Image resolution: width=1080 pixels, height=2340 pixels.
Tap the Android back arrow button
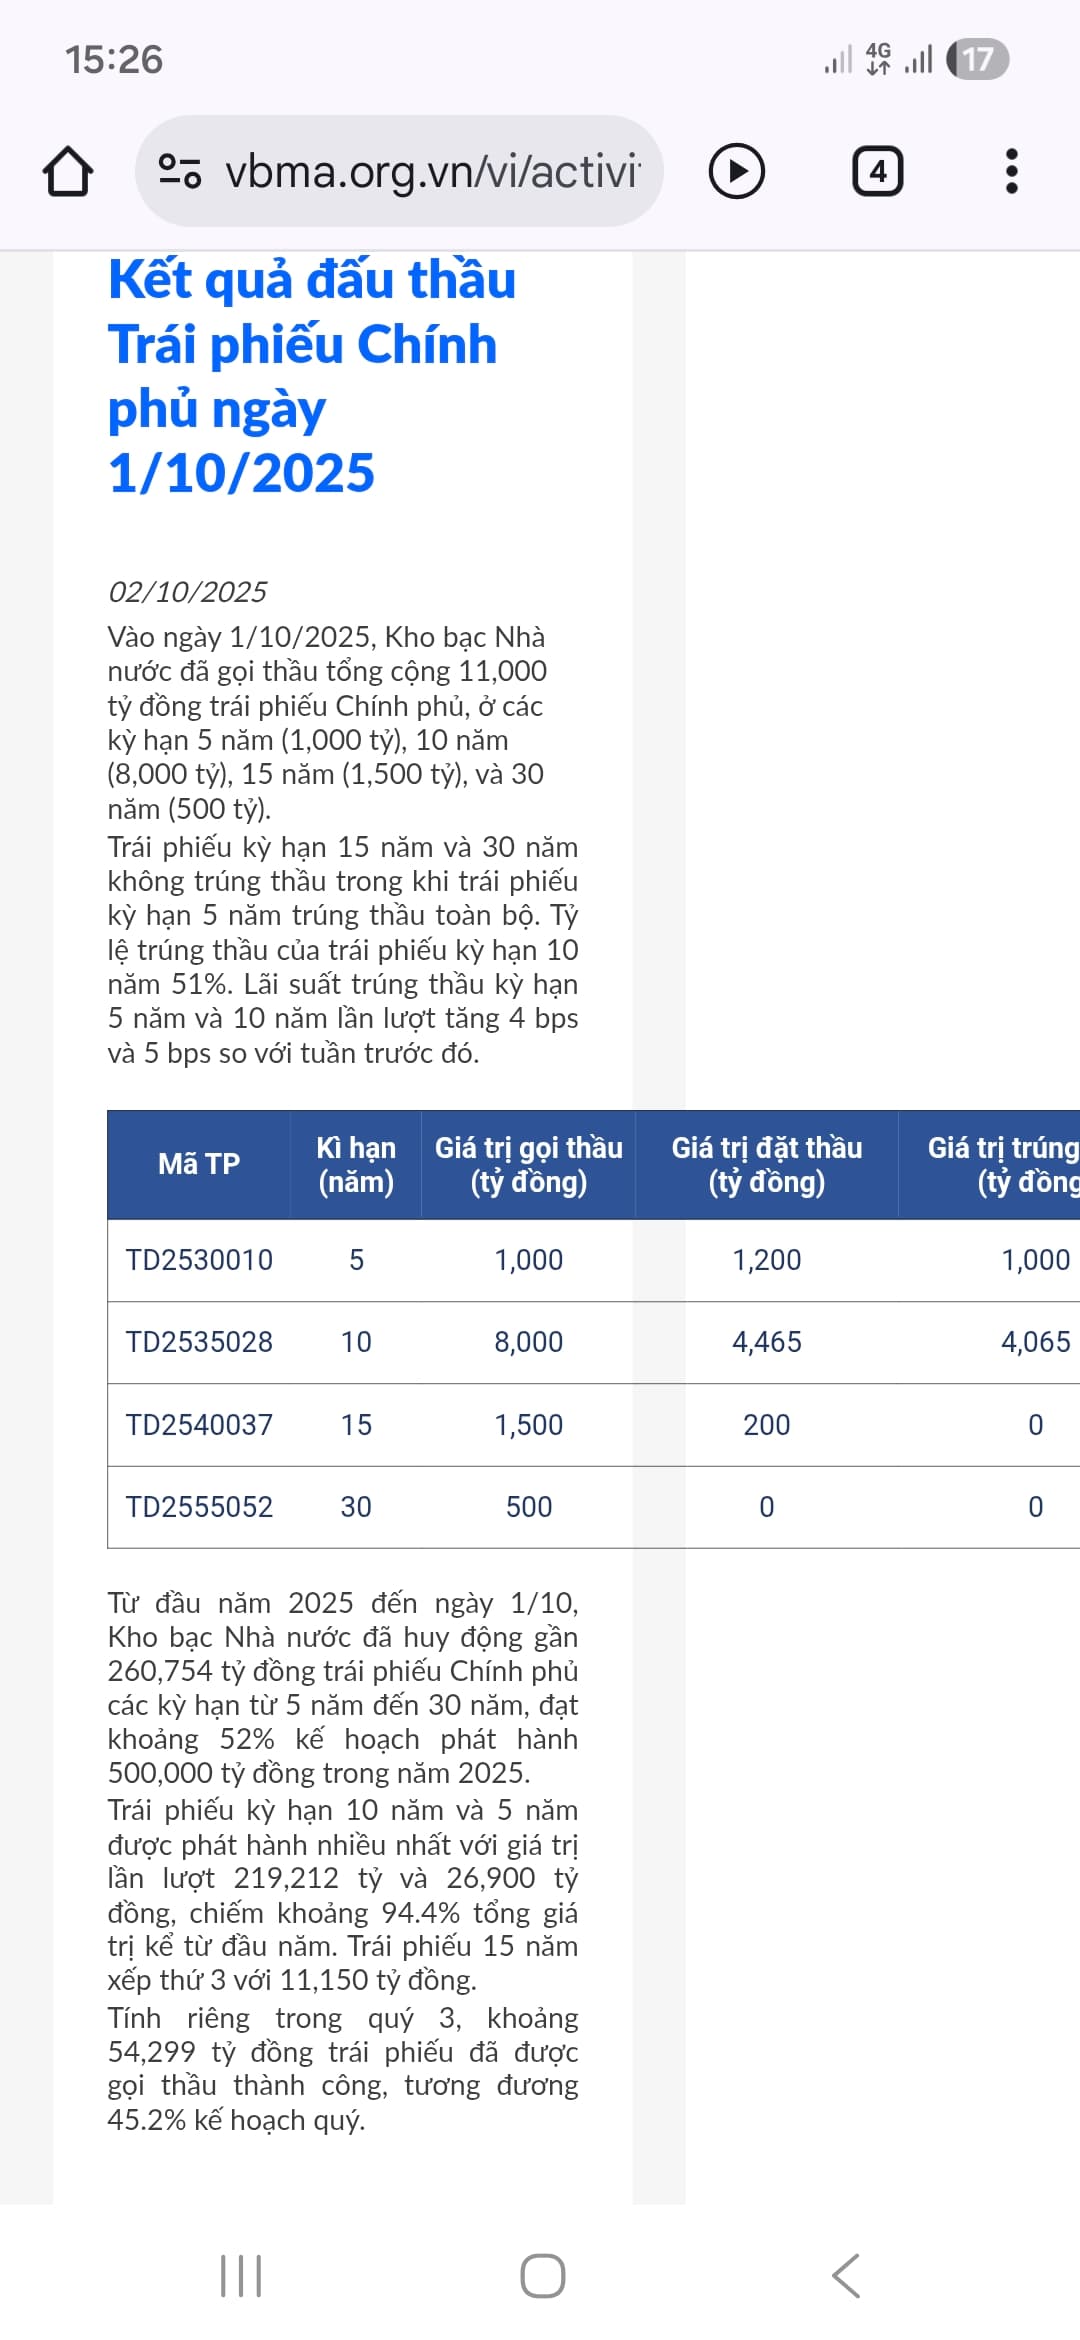pyautogui.click(x=845, y=2275)
